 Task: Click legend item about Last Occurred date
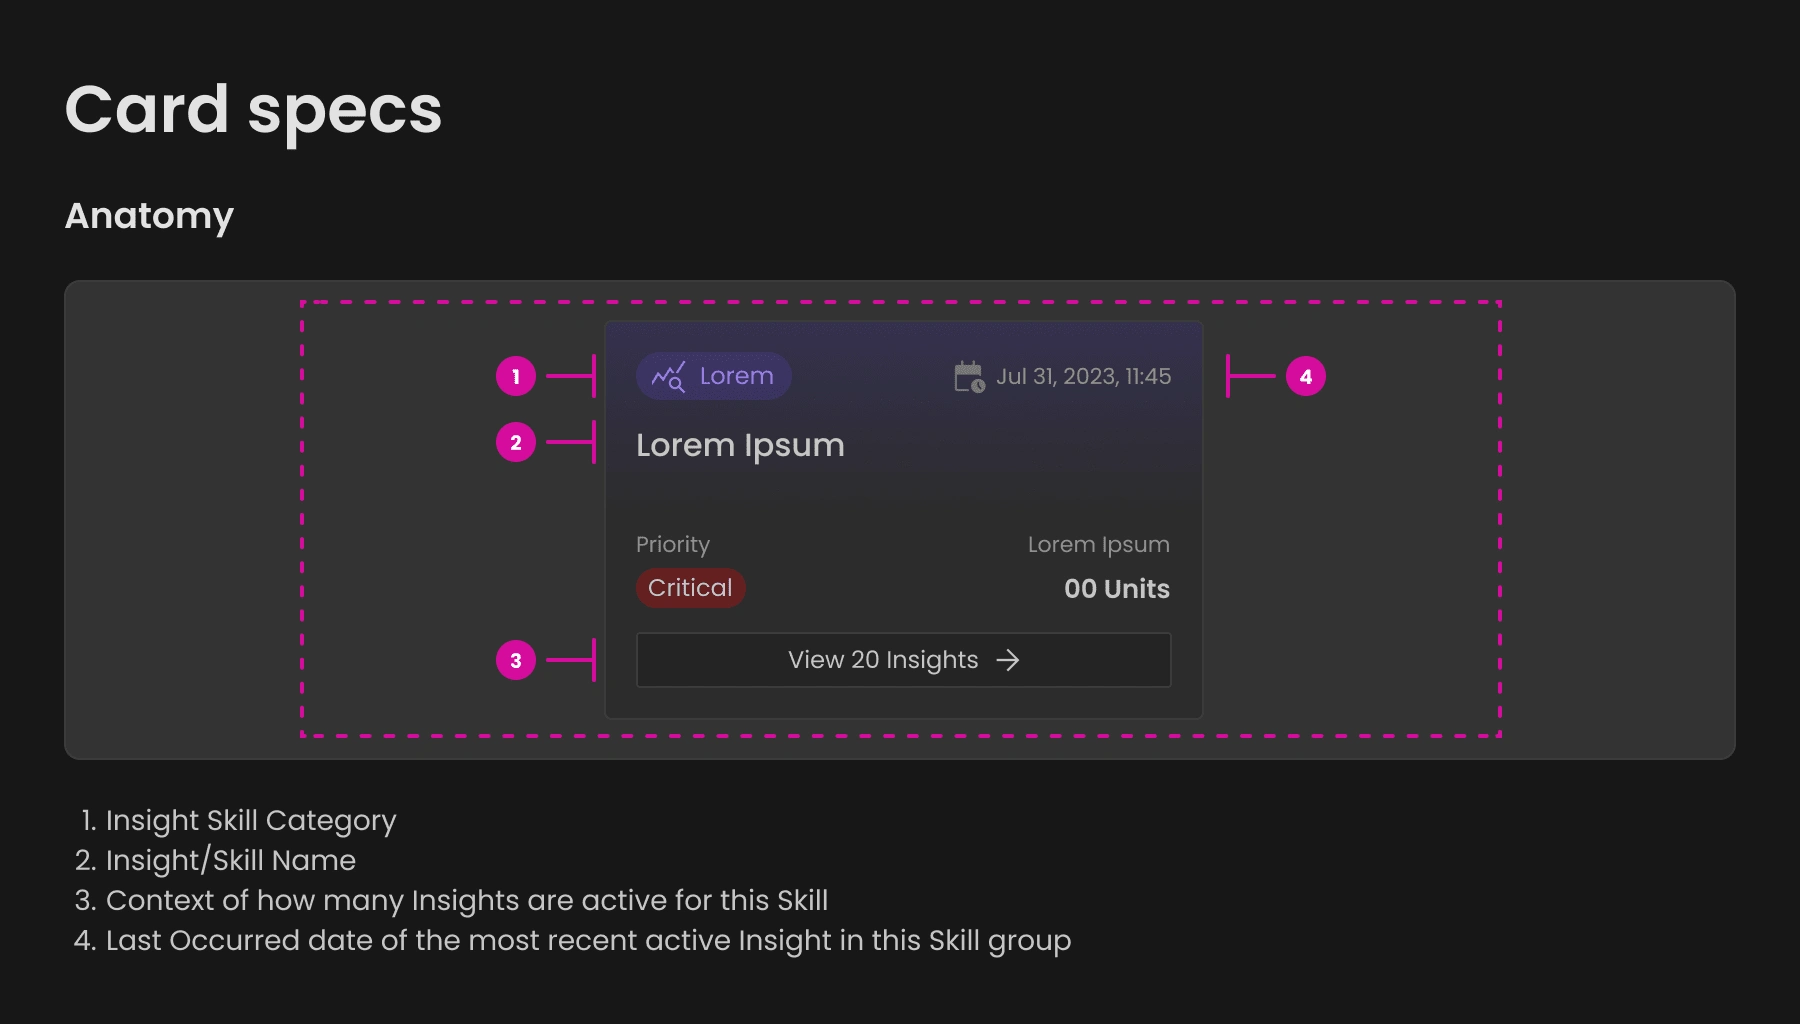(x=588, y=941)
